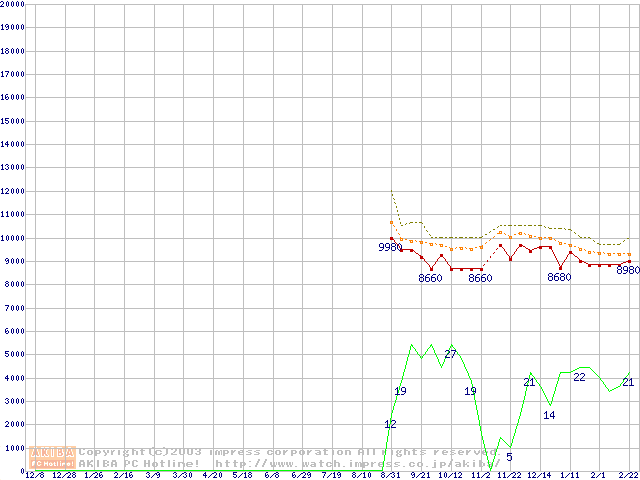The image size is (640, 480).
Task: Select the 1000 y-axis label
Action: pyautogui.click(x=14, y=449)
